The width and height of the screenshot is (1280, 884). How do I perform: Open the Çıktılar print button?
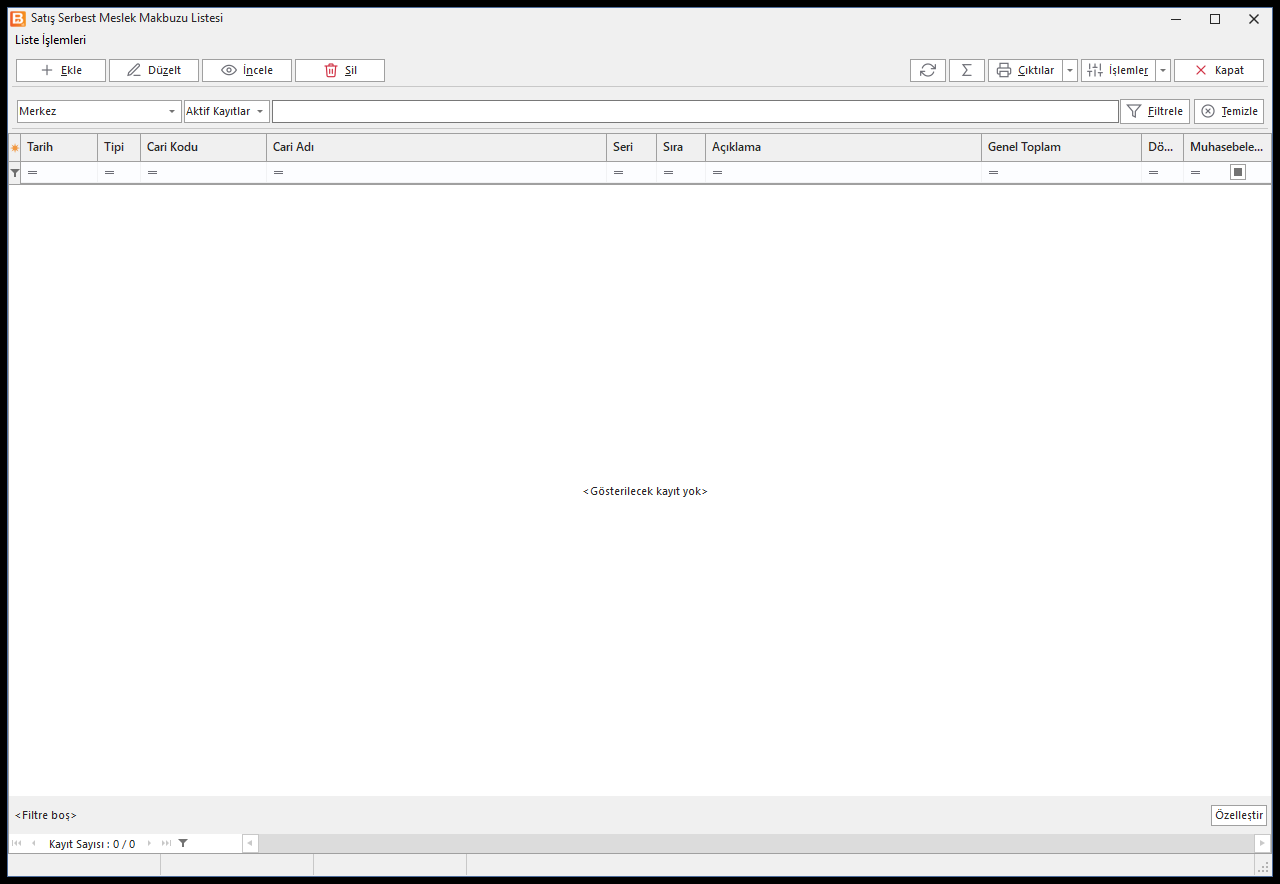[1025, 70]
